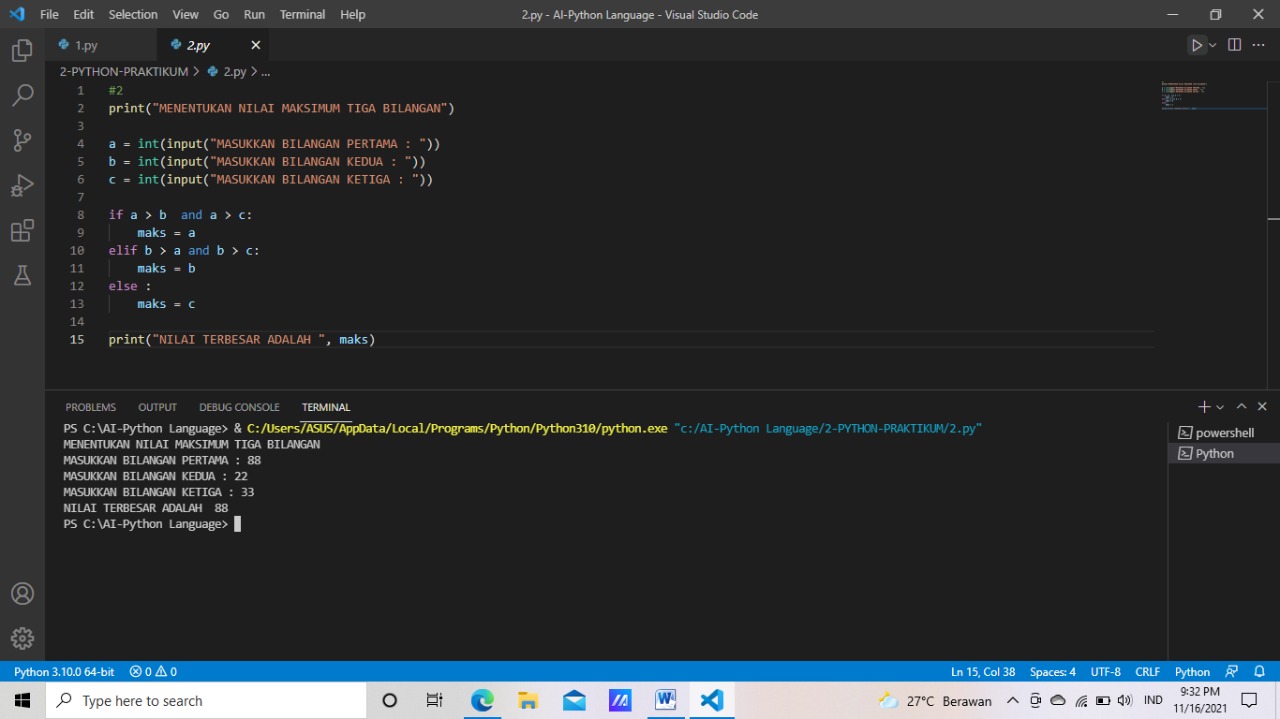This screenshot has width=1280, height=719.
Task: Select the powershell terminal in the list
Action: click(x=1224, y=432)
